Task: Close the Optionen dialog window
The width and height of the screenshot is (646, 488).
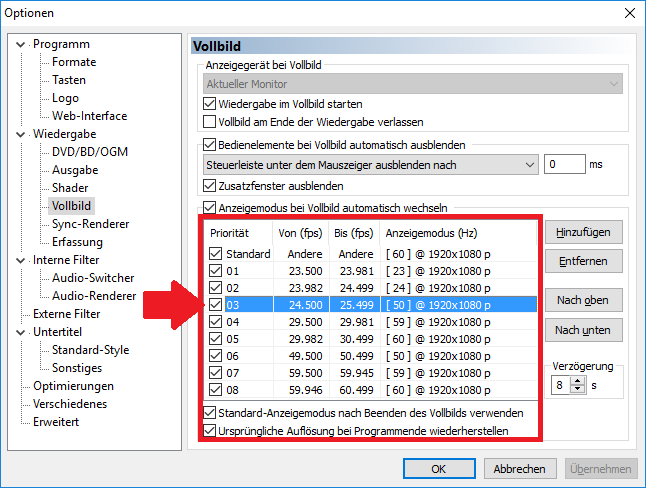Action: [x=630, y=13]
